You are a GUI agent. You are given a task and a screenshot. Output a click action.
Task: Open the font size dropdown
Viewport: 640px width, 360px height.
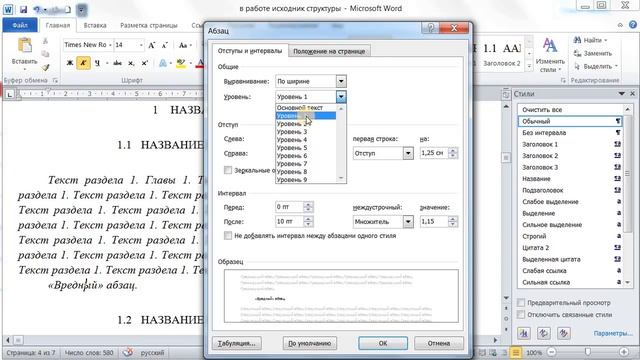pos(141,45)
